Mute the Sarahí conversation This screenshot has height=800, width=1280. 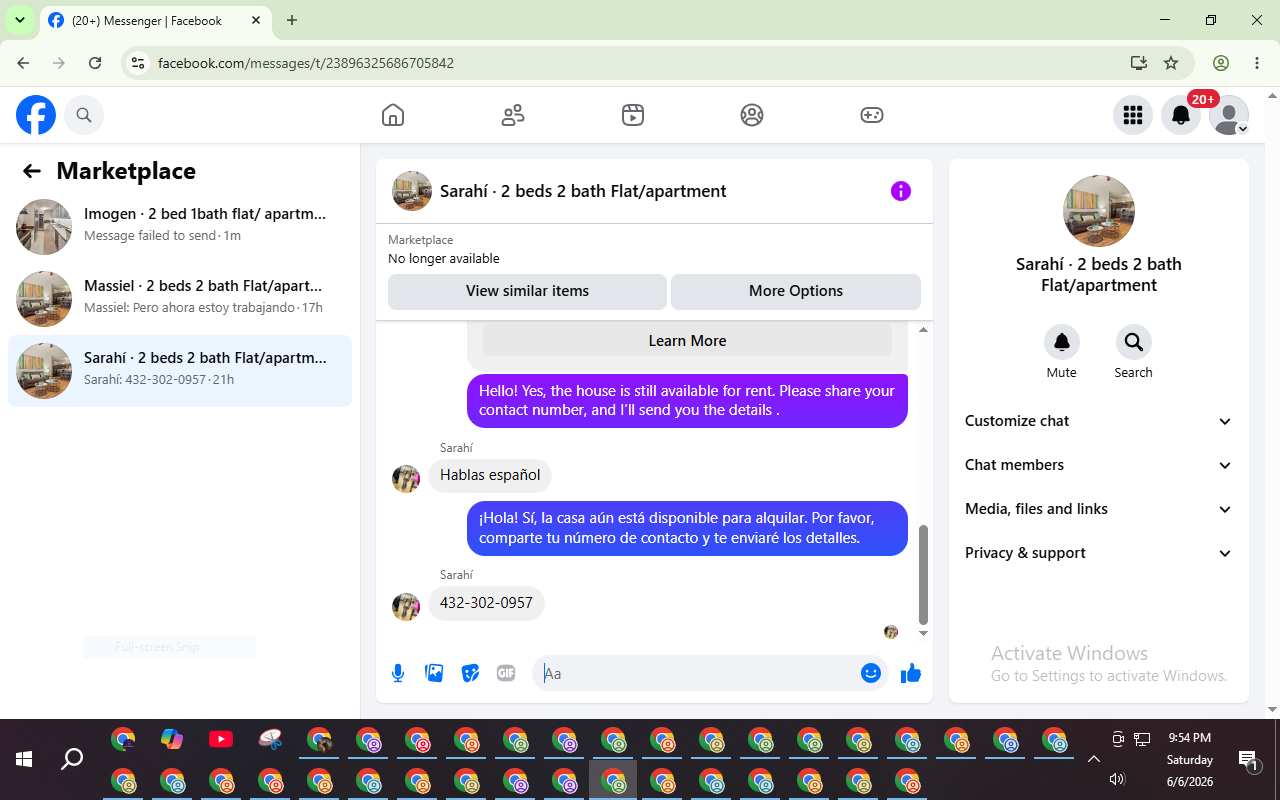[x=1062, y=342]
